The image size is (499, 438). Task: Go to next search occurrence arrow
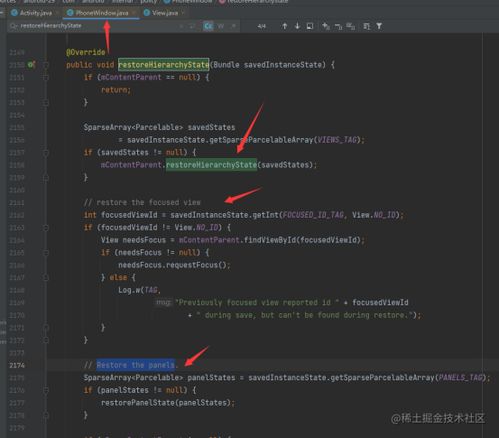297,26
